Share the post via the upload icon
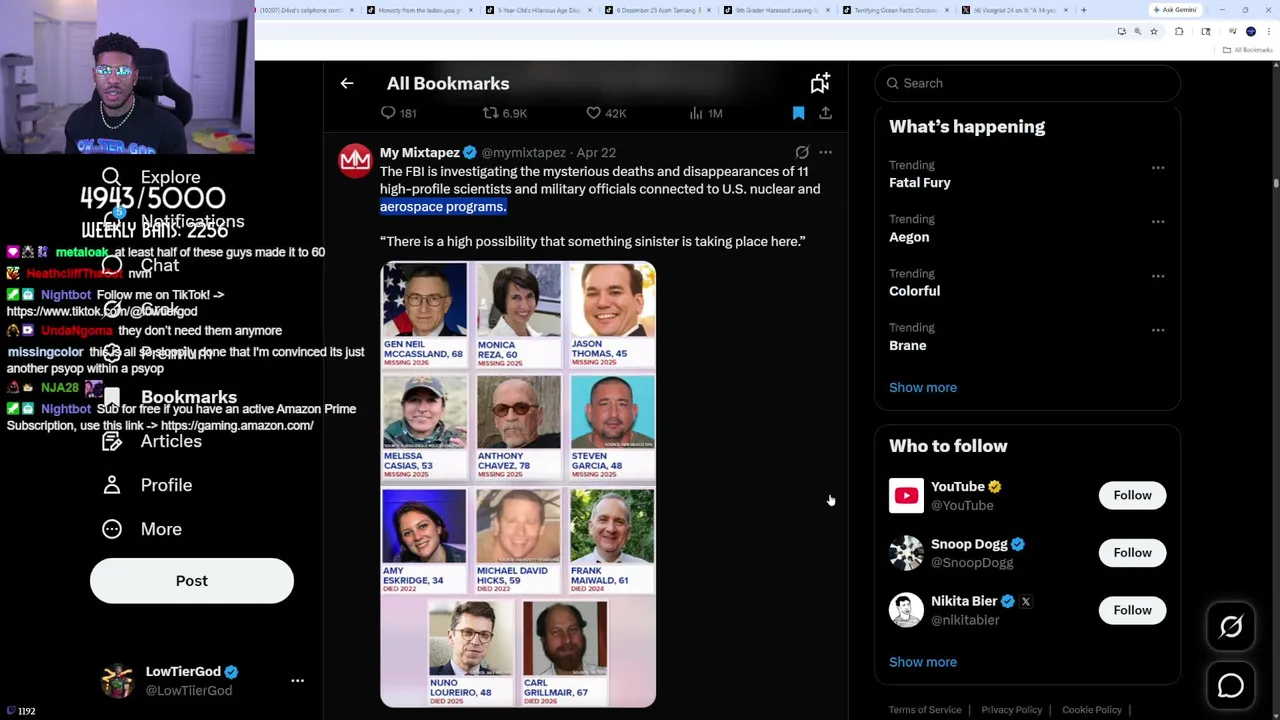1280x720 pixels. tap(825, 113)
